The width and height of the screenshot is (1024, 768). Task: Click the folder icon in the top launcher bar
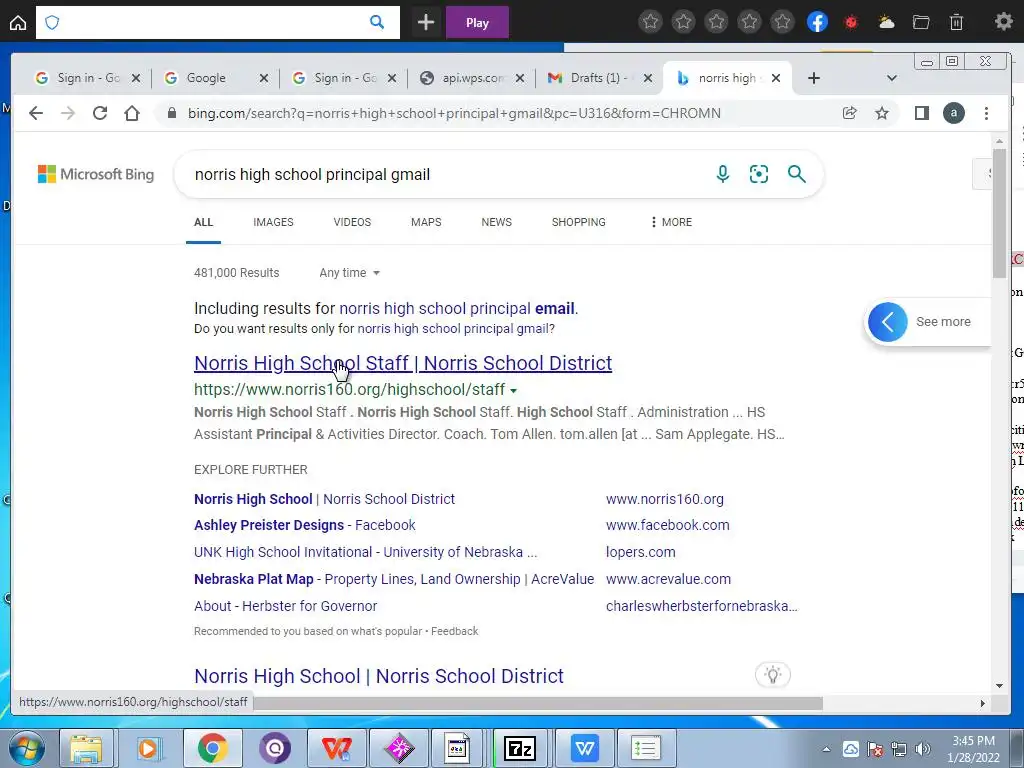point(921,22)
